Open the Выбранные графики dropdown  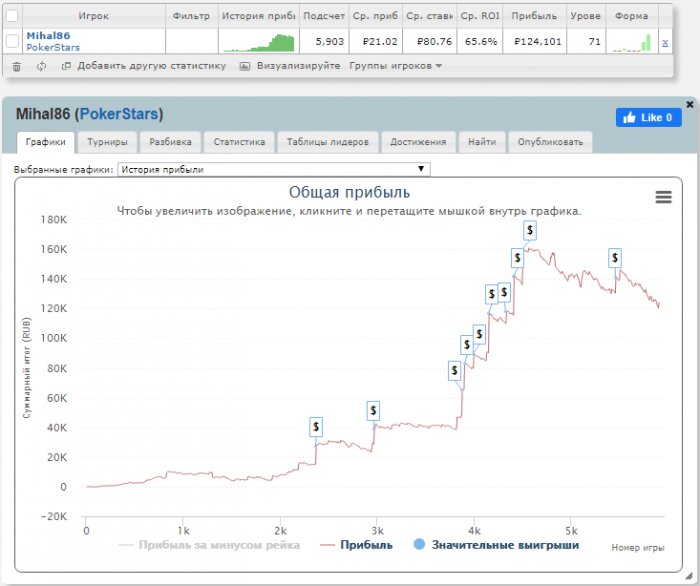(274, 169)
